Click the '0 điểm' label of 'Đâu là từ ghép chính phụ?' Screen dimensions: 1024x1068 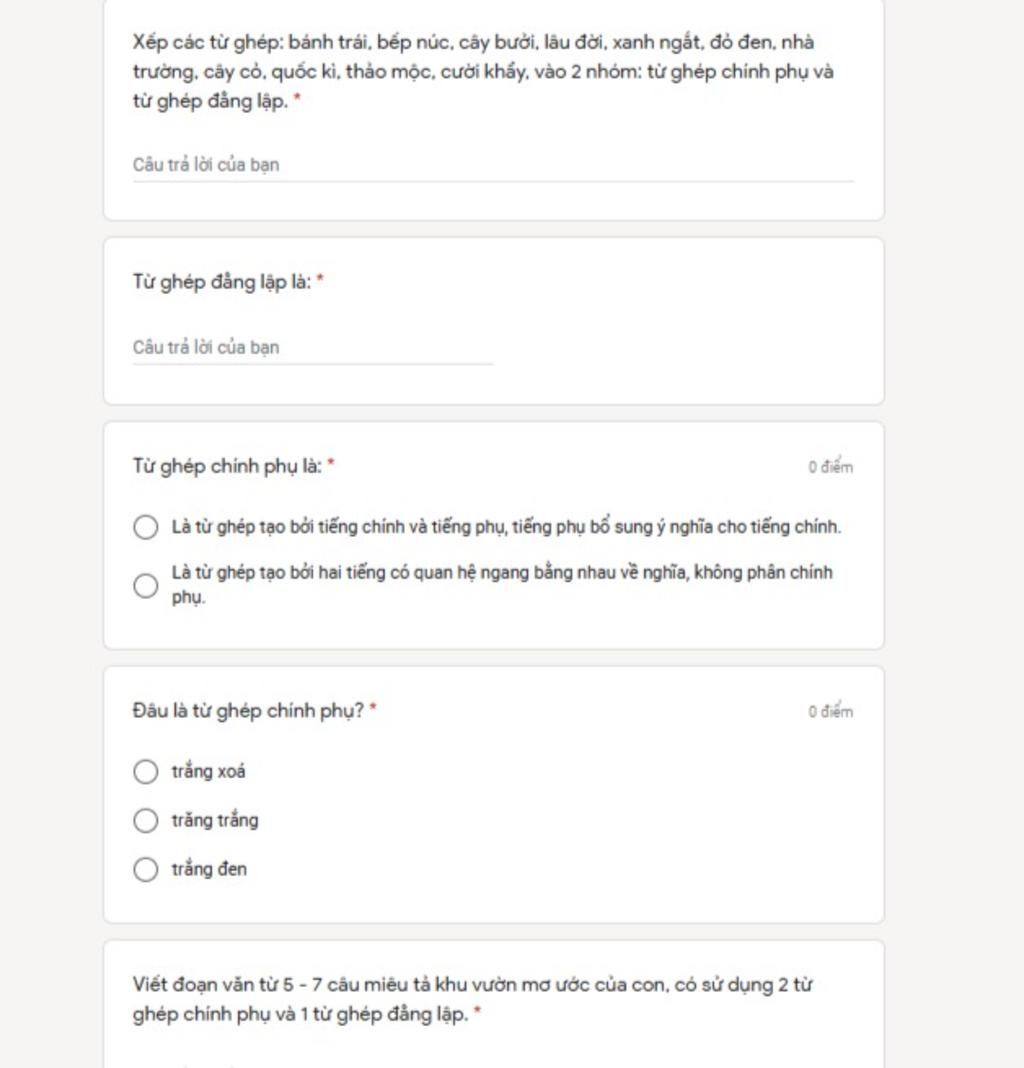(831, 712)
